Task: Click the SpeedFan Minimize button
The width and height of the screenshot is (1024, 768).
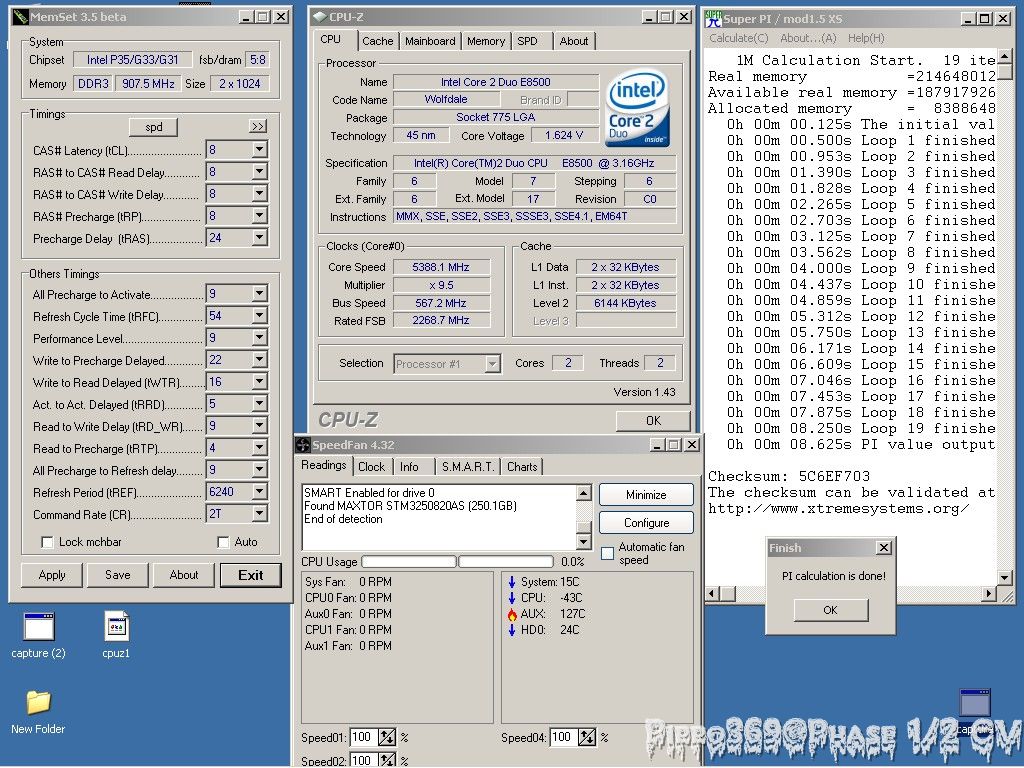Action: click(646, 494)
